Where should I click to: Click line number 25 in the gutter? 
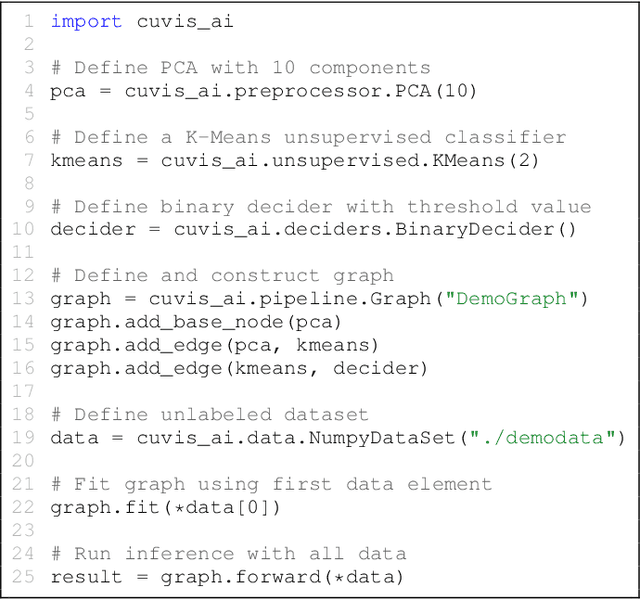[24, 577]
